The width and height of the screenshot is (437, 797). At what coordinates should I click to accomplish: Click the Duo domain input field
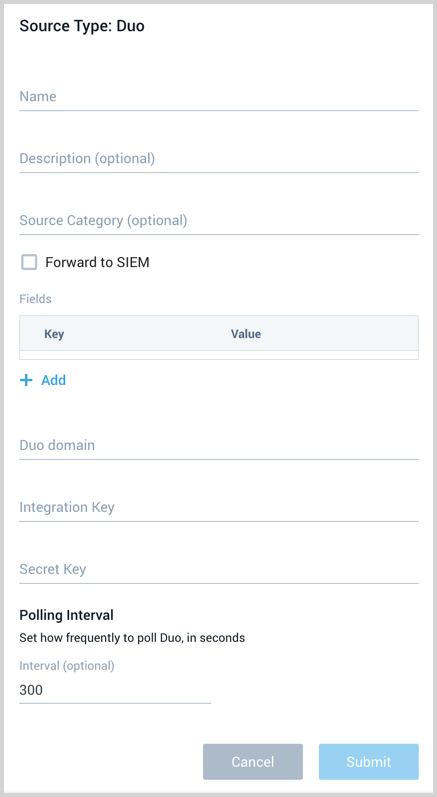point(219,446)
